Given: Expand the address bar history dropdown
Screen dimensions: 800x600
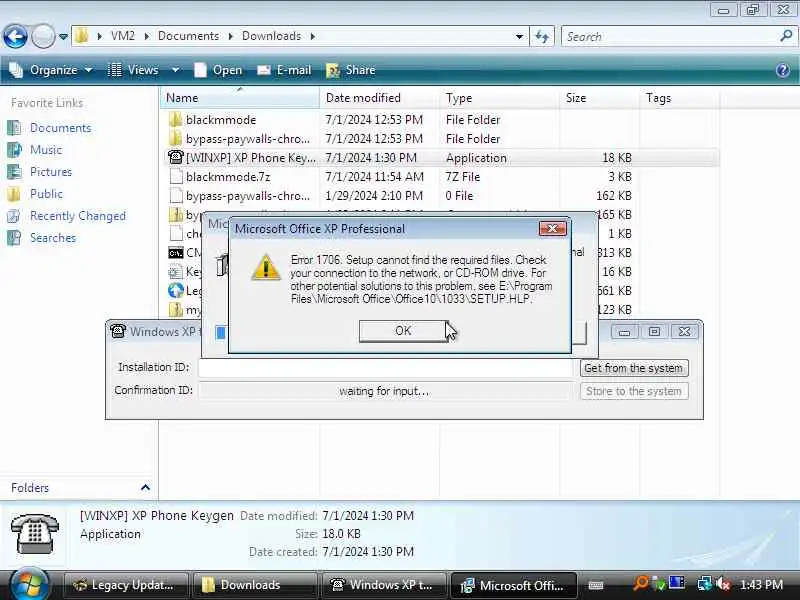Looking at the screenshot, I should 519,36.
